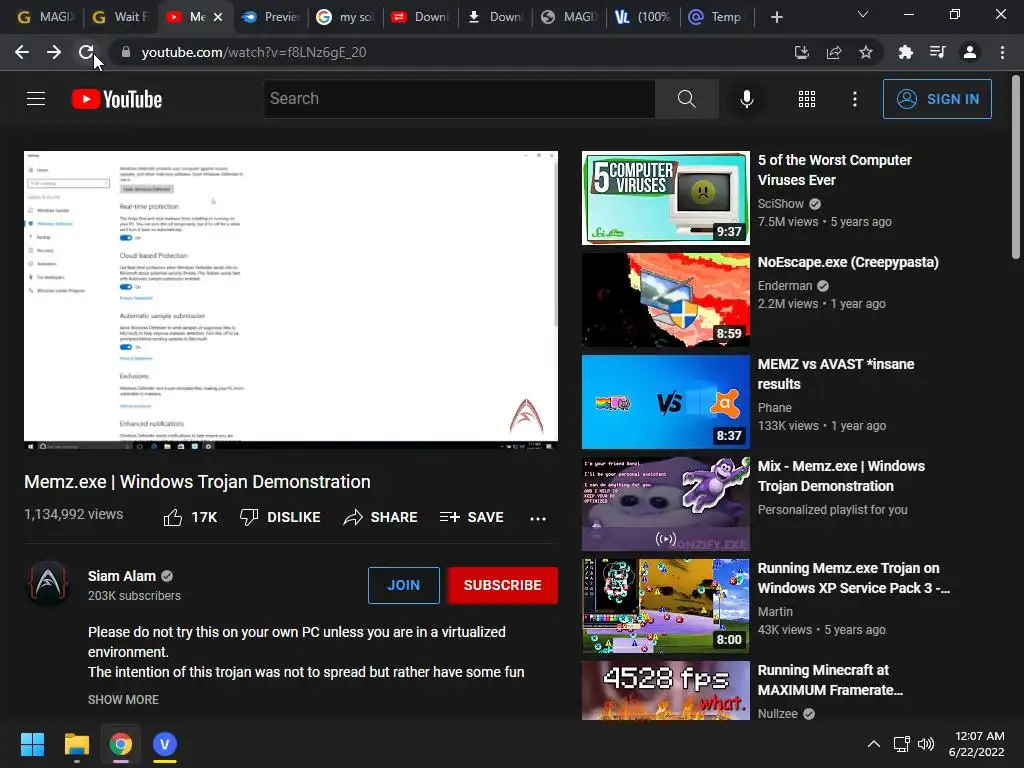1024x768 pixels.
Task: Bookmark this page with star icon
Action: tap(865, 52)
